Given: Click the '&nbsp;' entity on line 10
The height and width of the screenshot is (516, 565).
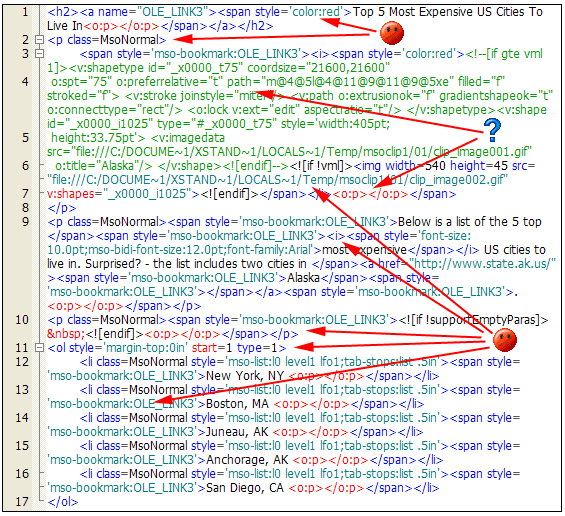Looking at the screenshot, I should pos(66,334).
